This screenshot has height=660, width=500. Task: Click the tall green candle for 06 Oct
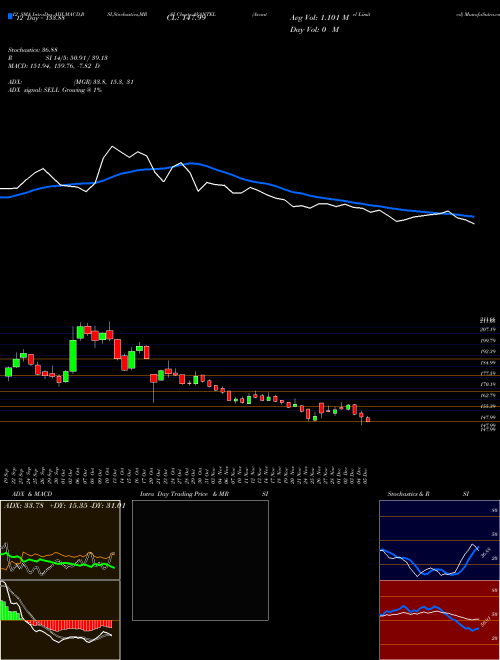tap(73, 356)
